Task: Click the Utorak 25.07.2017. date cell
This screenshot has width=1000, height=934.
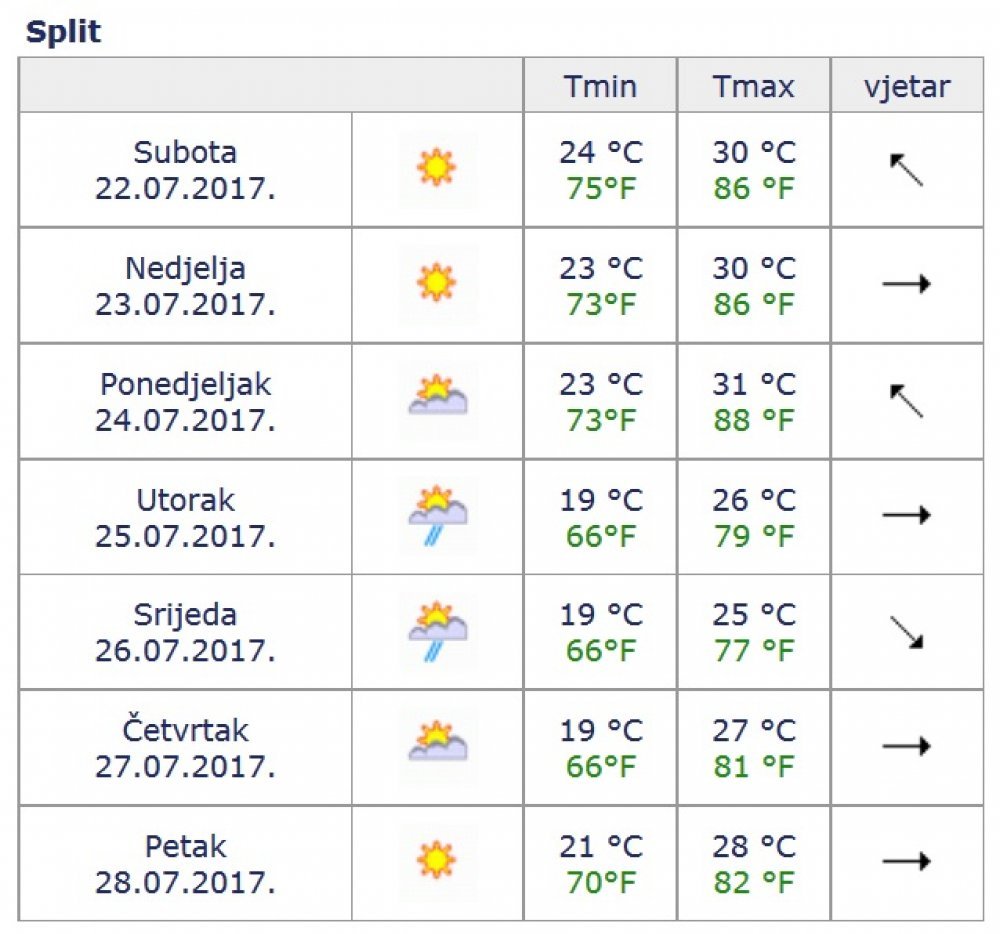Action: (186, 518)
